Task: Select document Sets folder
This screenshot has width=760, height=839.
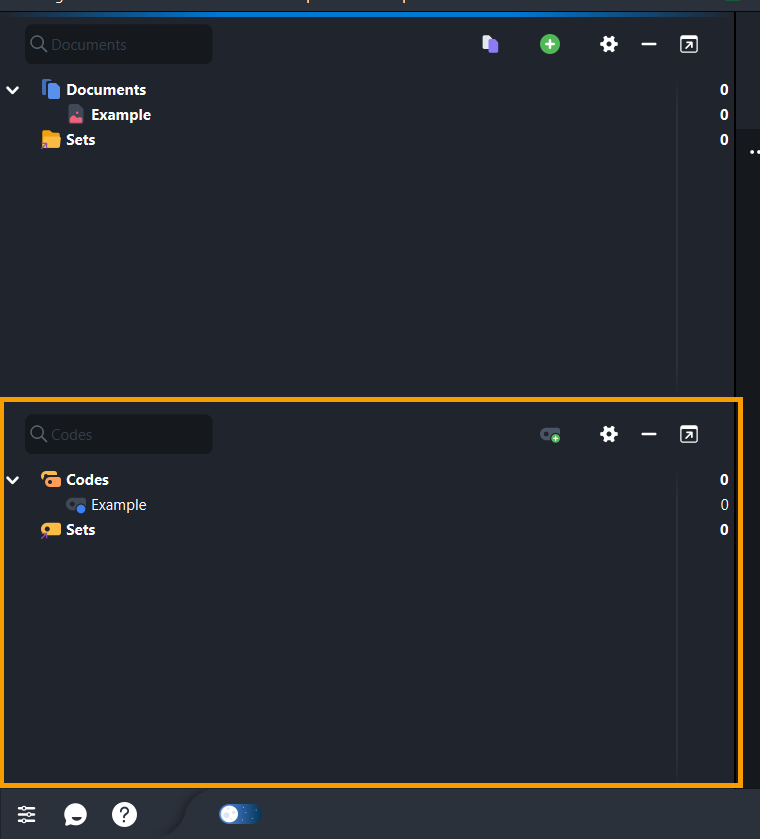Action: [x=80, y=140]
